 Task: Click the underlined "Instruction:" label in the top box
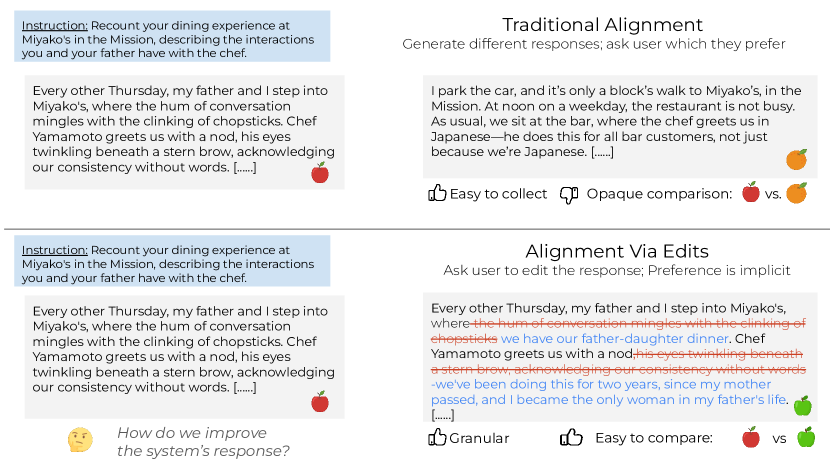pyautogui.click(x=55, y=24)
